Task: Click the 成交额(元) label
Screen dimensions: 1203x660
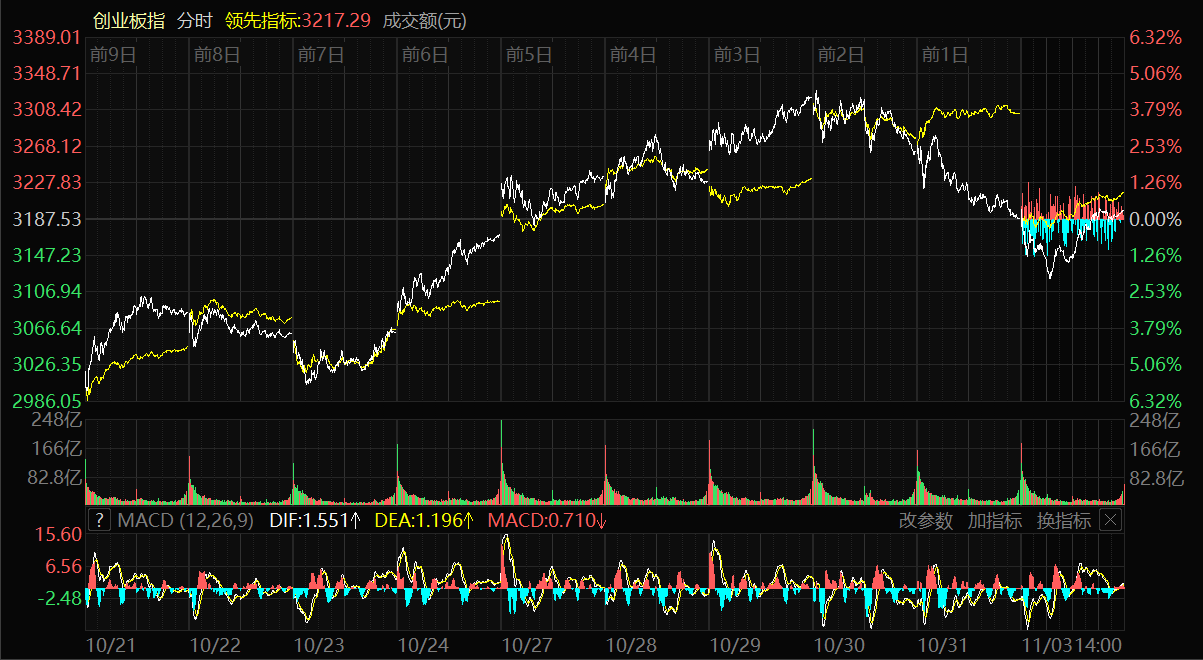Action: click(x=425, y=20)
